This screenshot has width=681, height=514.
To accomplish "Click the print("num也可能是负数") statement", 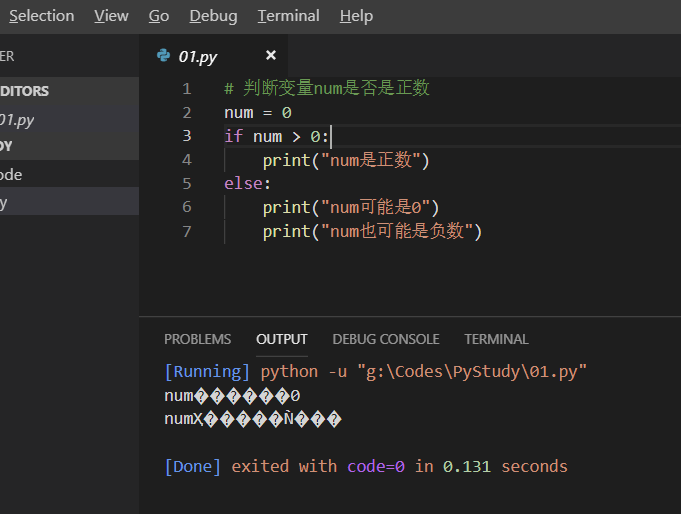I will point(372,231).
